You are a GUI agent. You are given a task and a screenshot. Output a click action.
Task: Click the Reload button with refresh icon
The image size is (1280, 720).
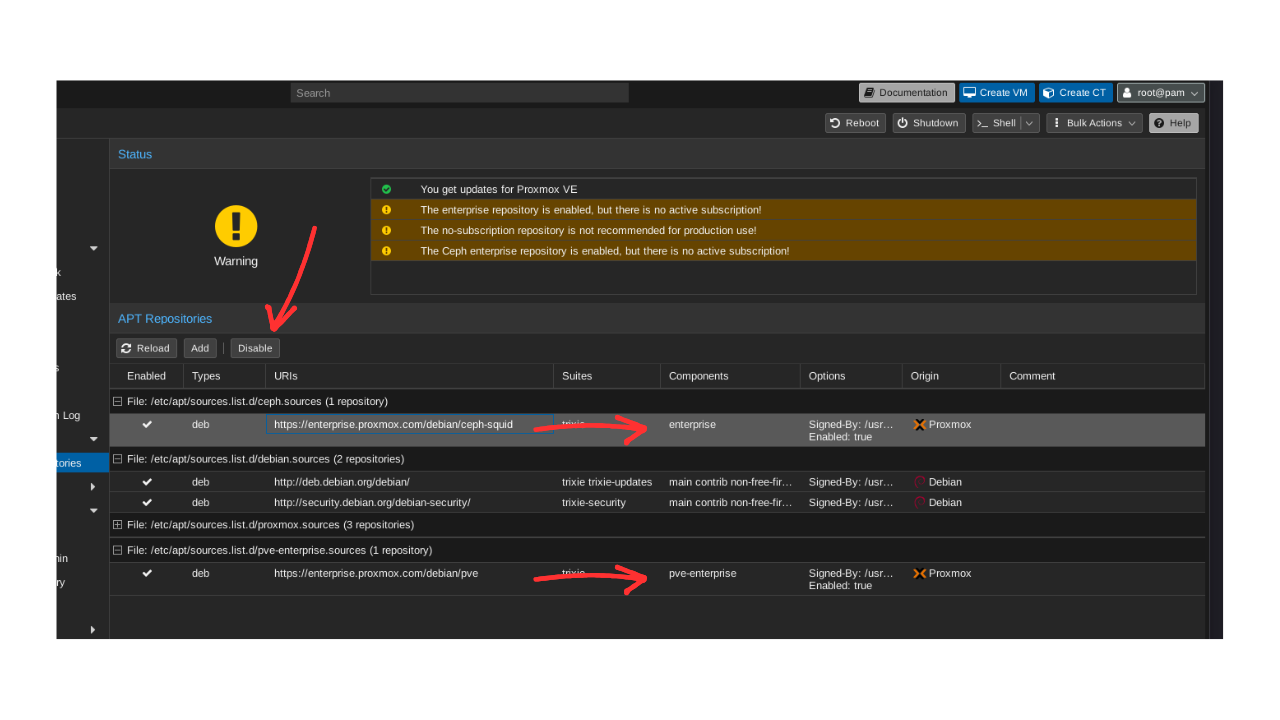tap(146, 348)
